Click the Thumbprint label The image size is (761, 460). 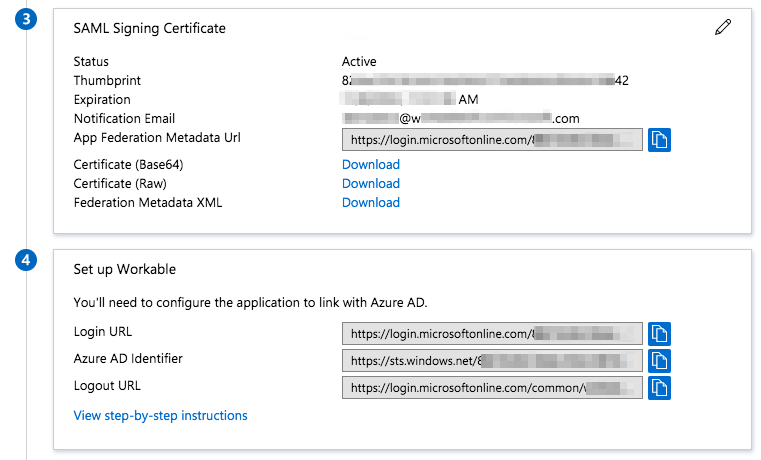coord(107,81)
